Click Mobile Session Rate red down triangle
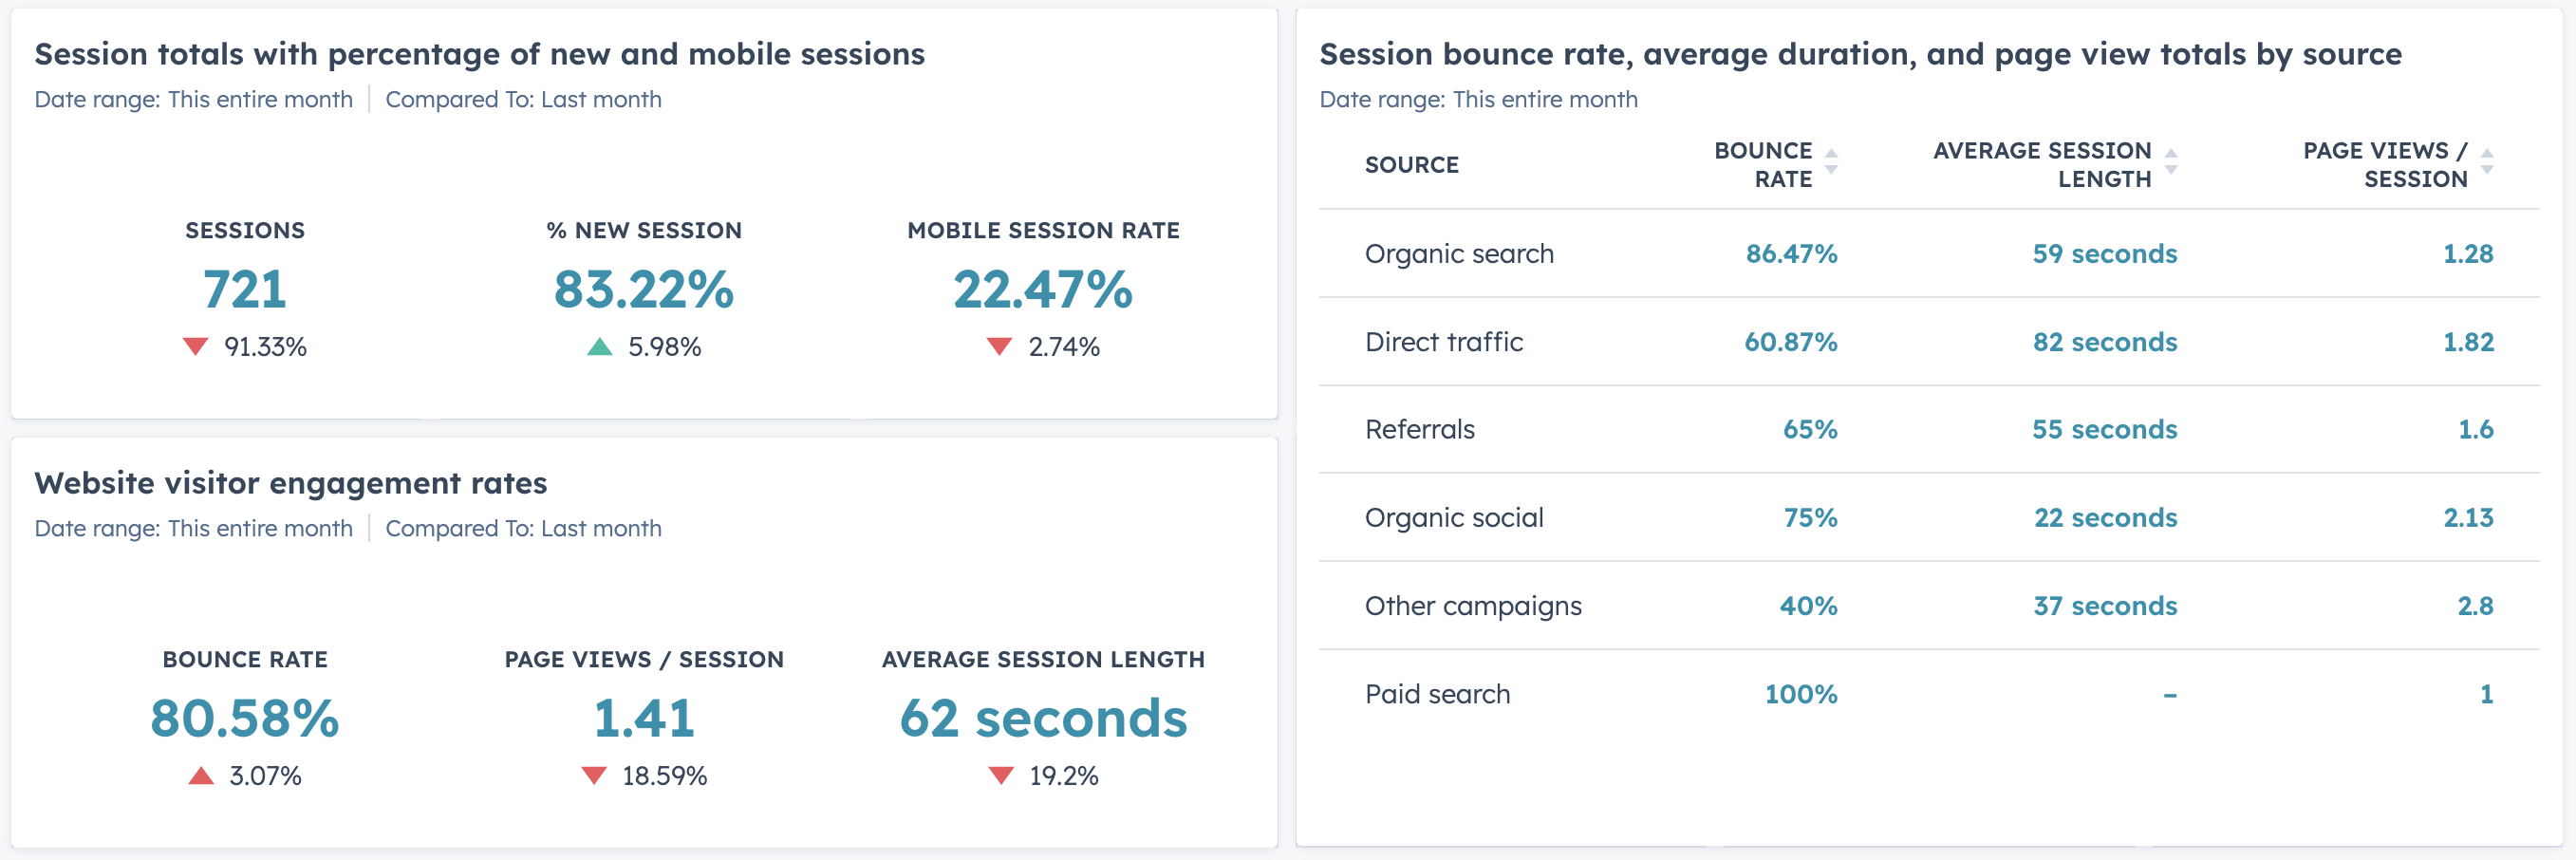Viewport: 2576px width, 860px height. point(999,347)
